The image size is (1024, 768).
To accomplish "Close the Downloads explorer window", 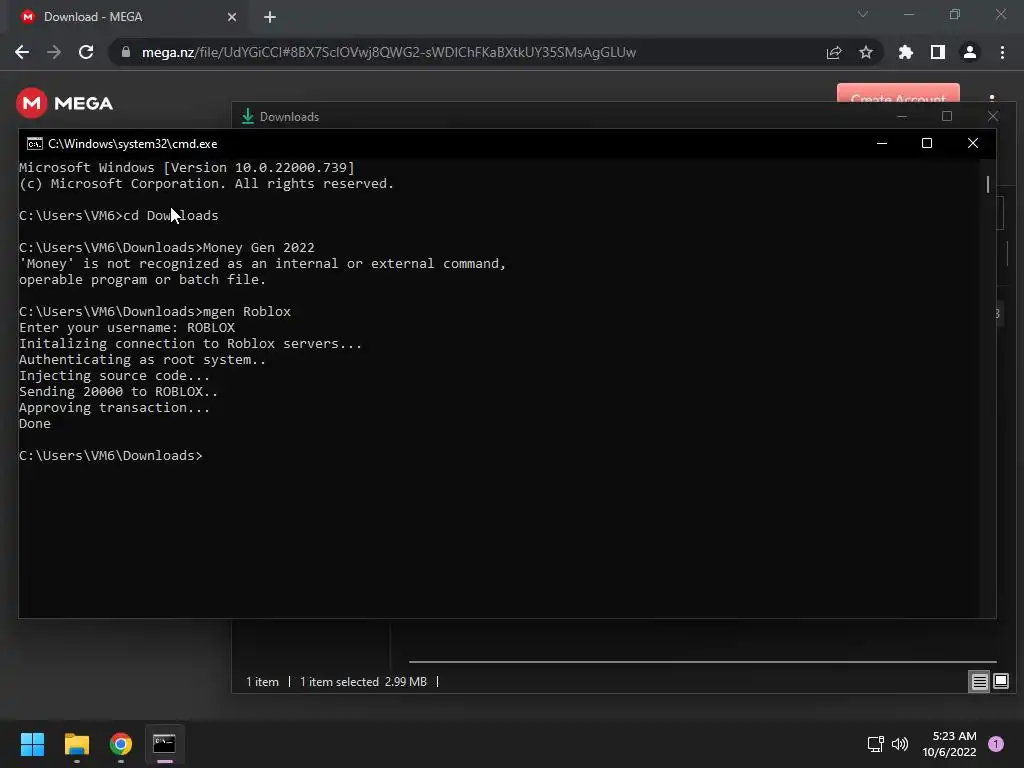I will pyautogui.click(x=993, y=116).
